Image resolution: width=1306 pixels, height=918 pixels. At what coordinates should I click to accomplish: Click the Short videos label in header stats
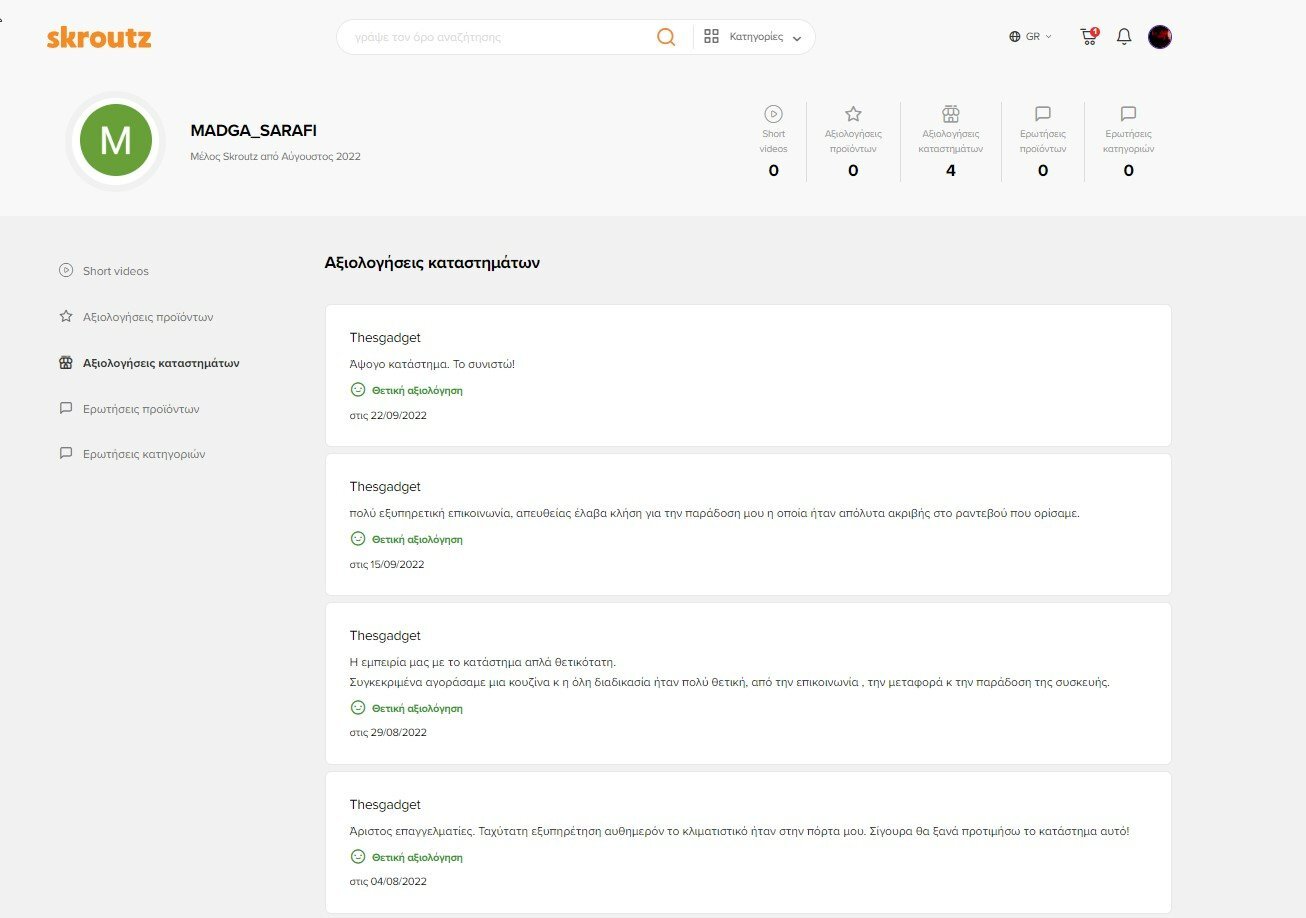coord(773,141)
